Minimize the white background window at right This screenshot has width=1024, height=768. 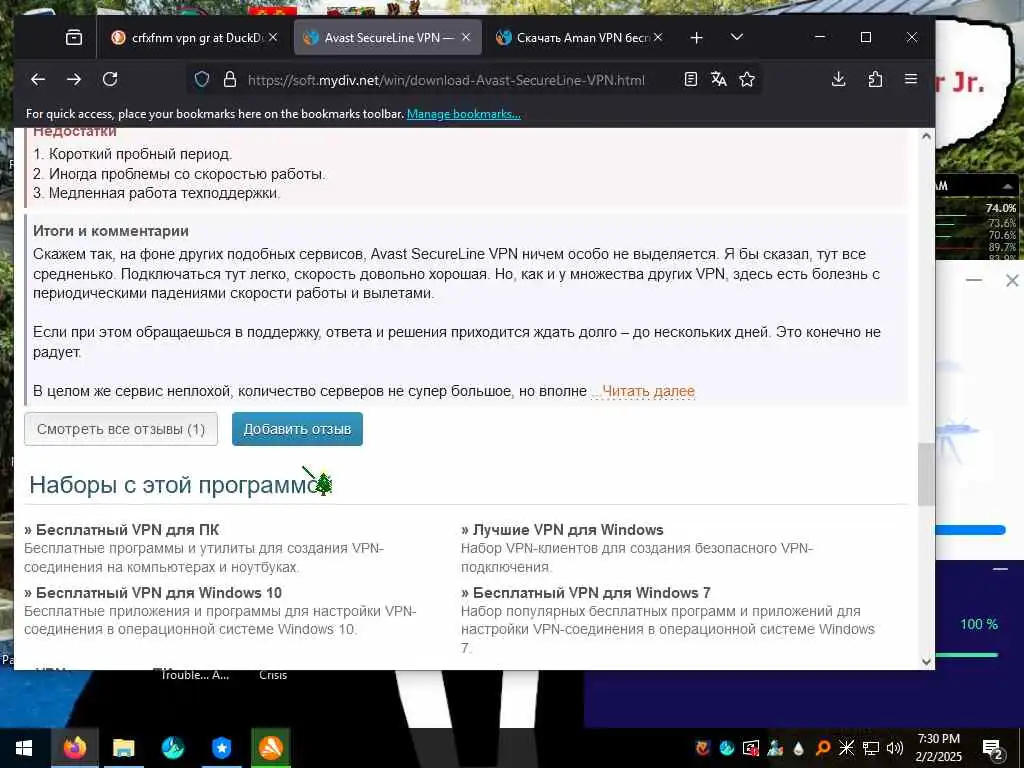click(974, 280)
